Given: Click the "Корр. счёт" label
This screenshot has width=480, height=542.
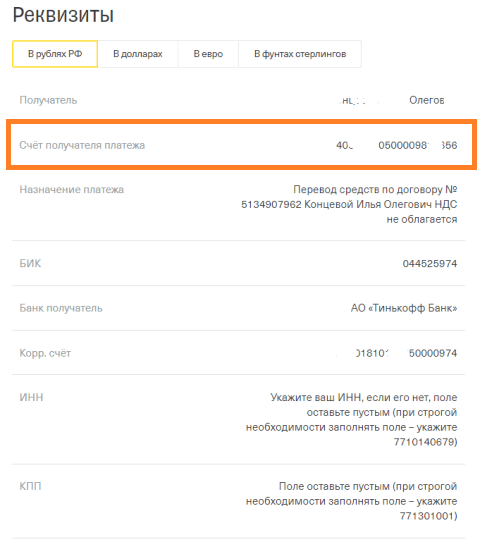Looking at the screenshot, I should pyautogui.click(x=45, y=353).
